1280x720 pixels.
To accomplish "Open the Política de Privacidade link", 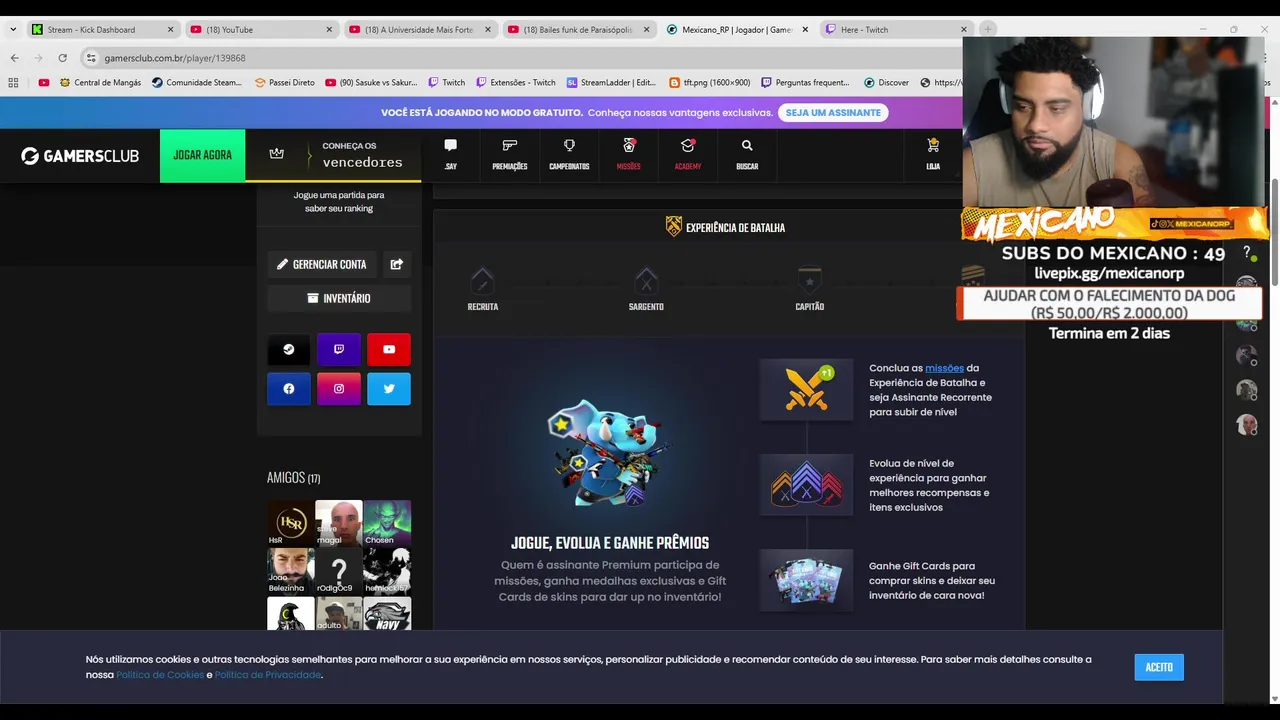I will pos(268,675).
